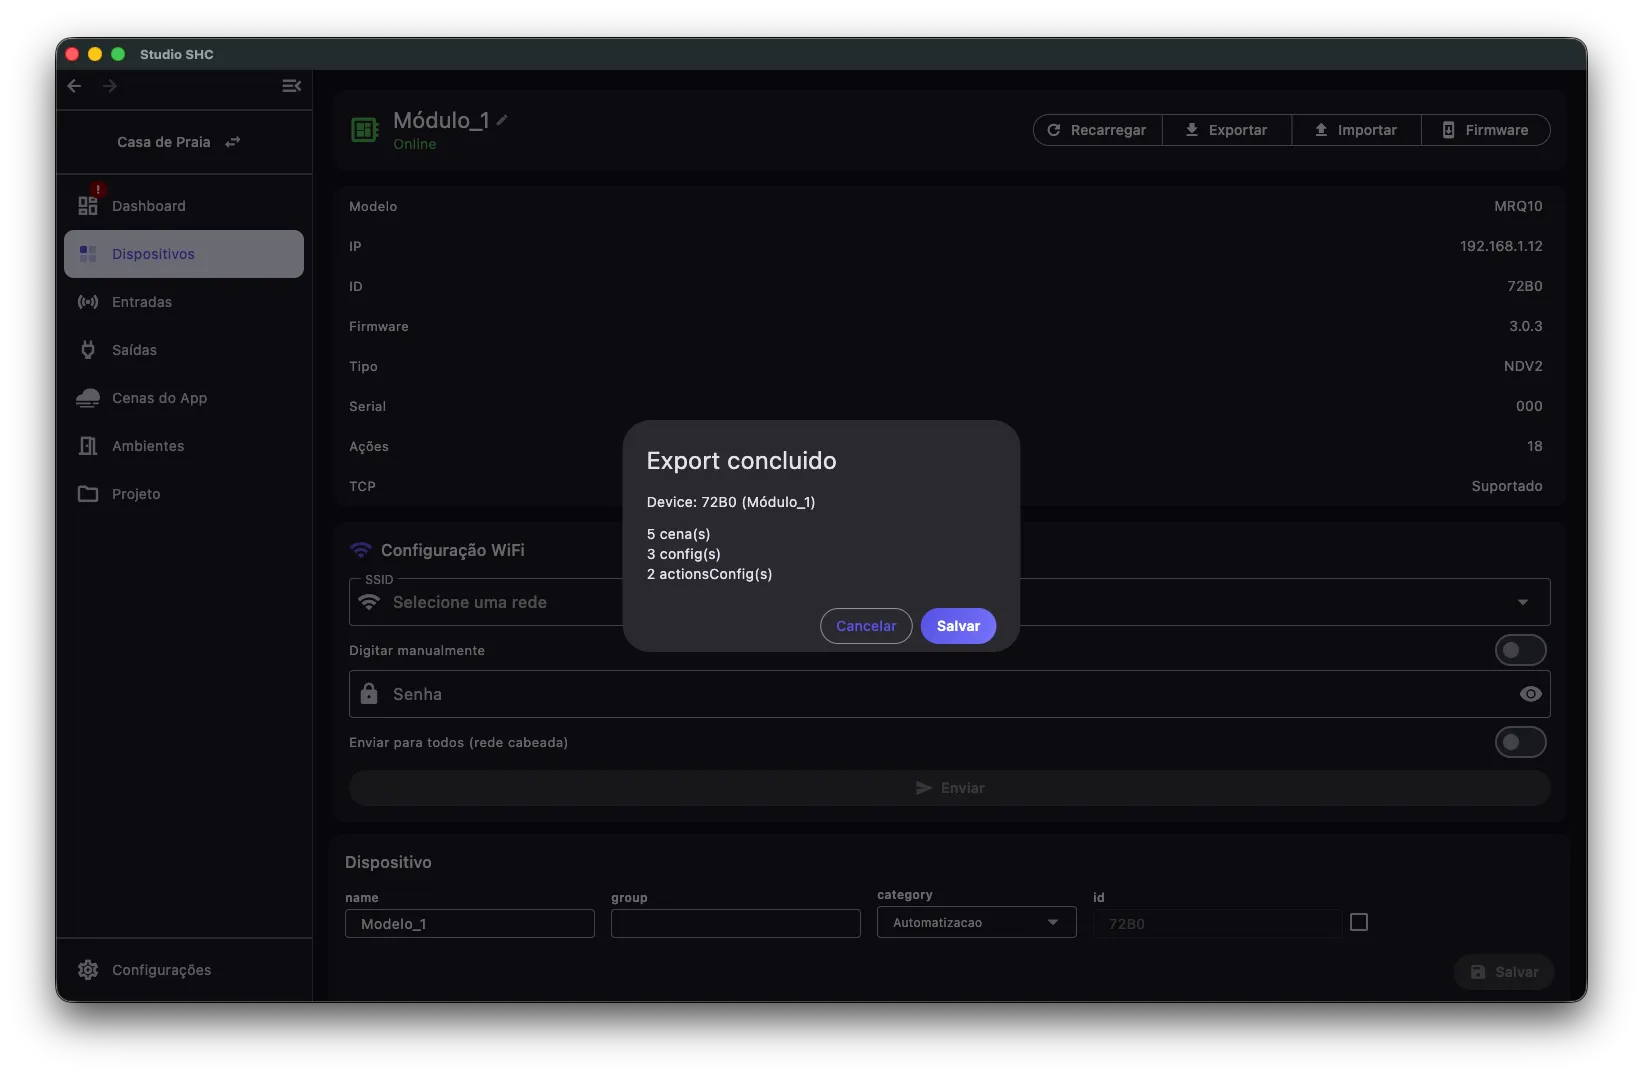Toggle Digitar manualmente switch

[1520, 650]
